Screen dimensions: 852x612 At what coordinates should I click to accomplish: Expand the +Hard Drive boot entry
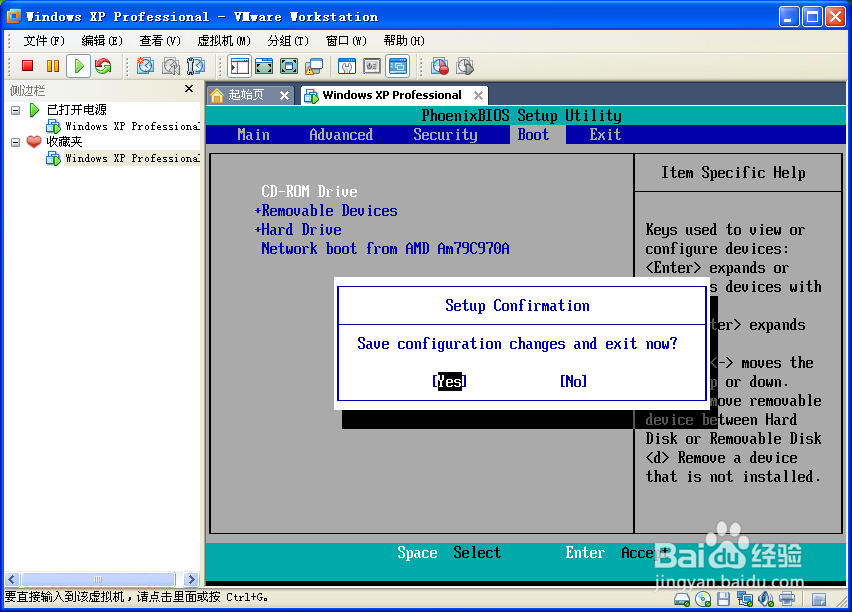click(x=298, y=229)
